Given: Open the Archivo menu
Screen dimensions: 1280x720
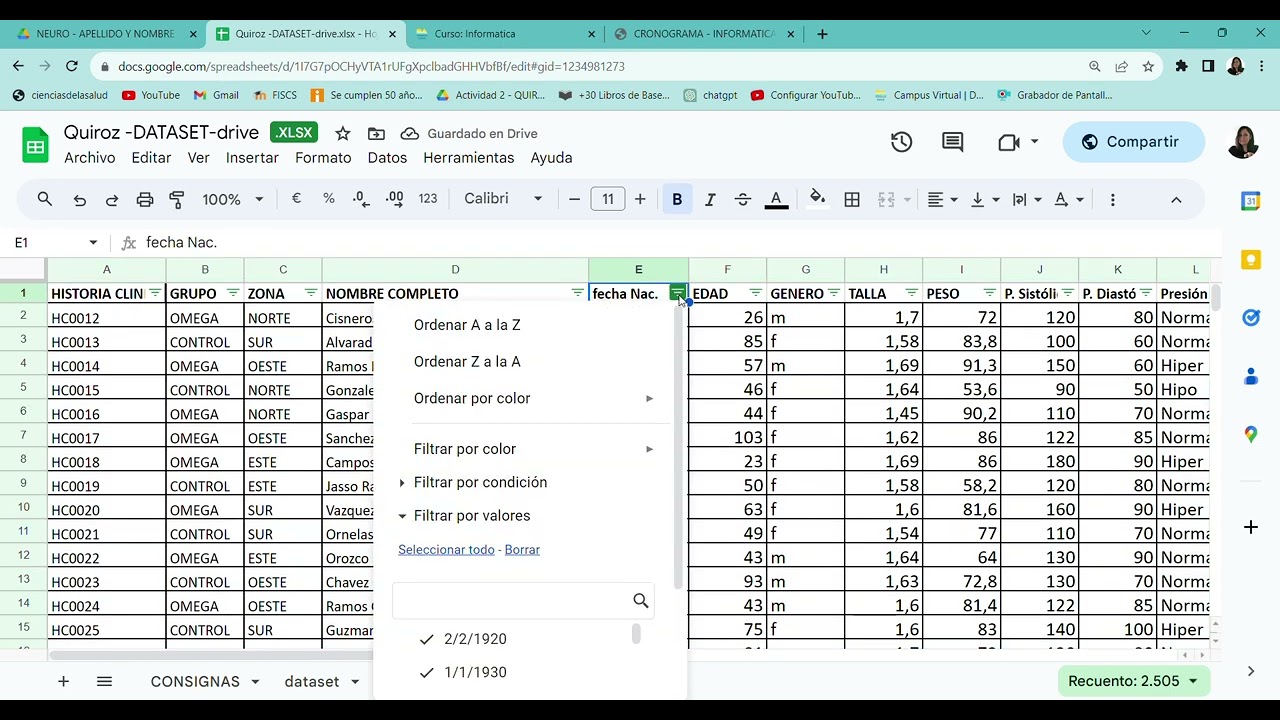Looking at the screenshot, I should tap(90, 158).
